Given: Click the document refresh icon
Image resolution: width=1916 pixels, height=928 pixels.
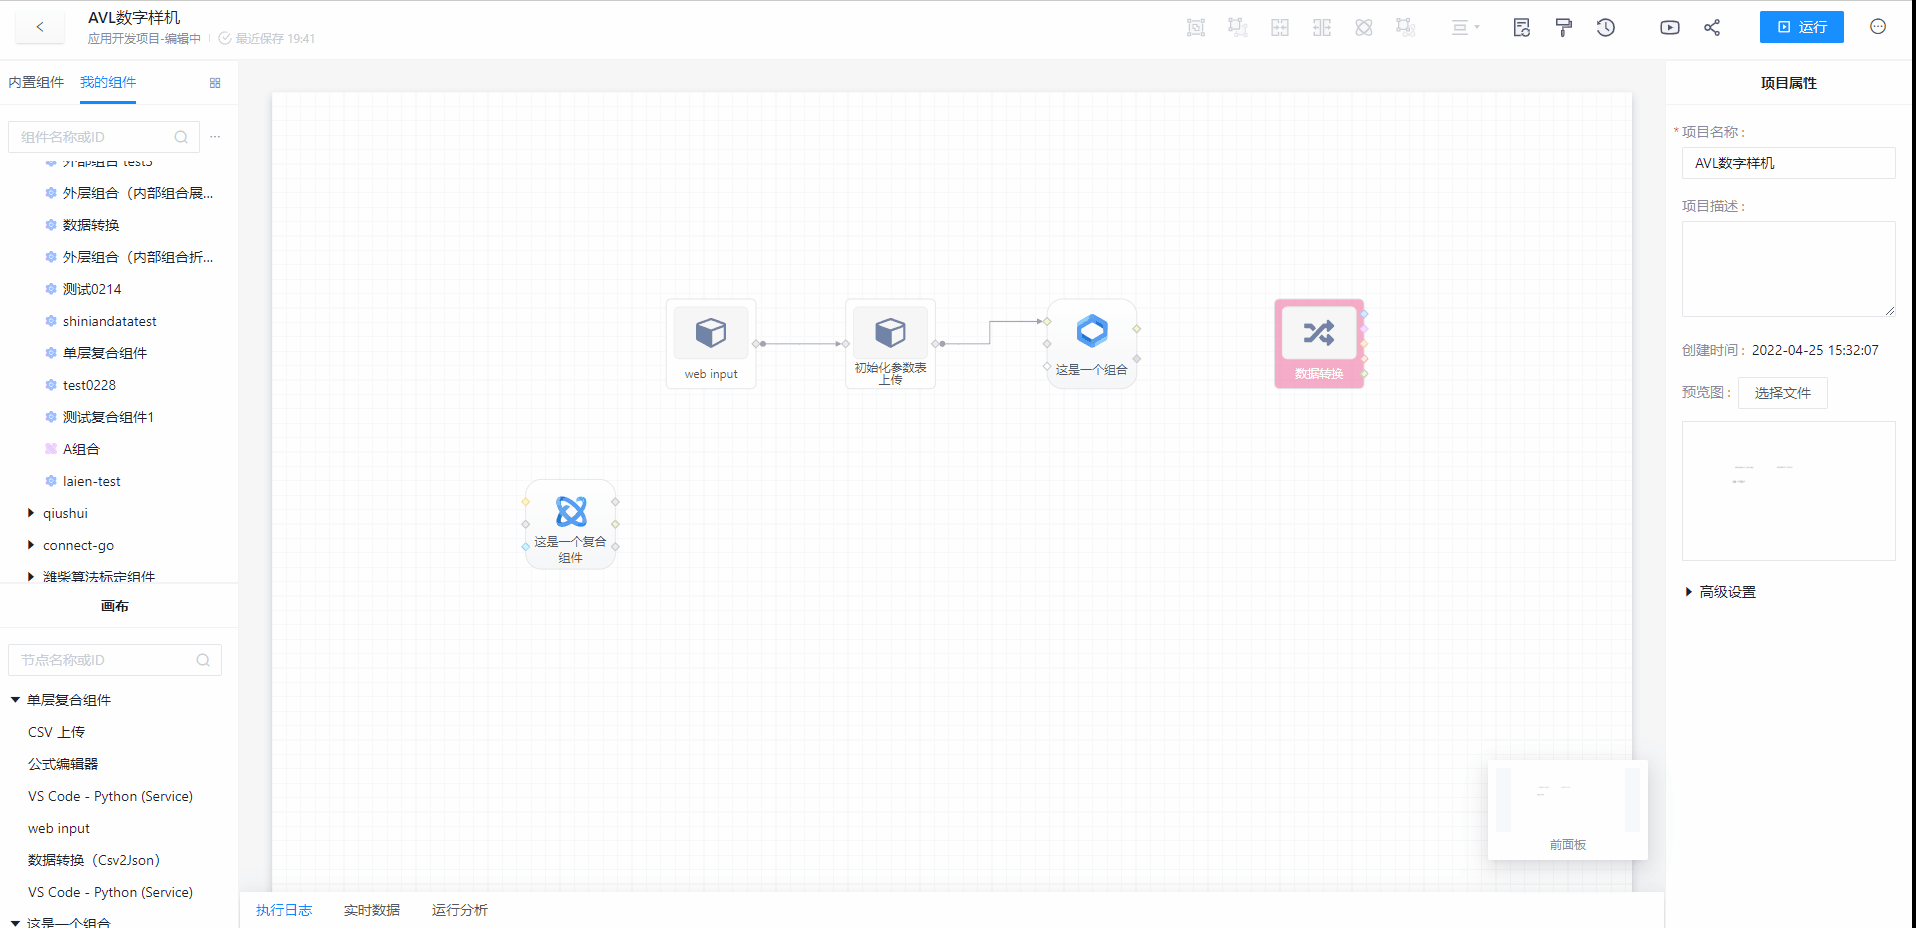Looking at the screenshot, I should coord(1521,28).
